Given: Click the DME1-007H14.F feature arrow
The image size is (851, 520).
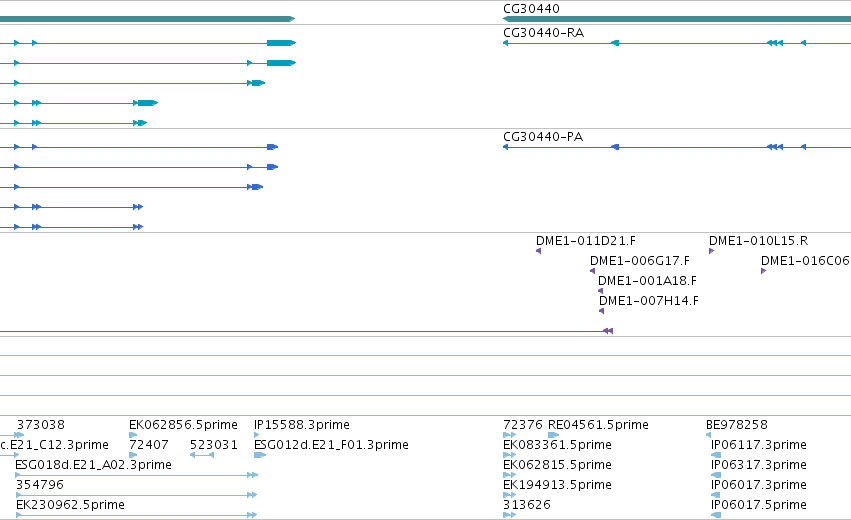Looking at the screenshot, I should [x=601, y=311].
